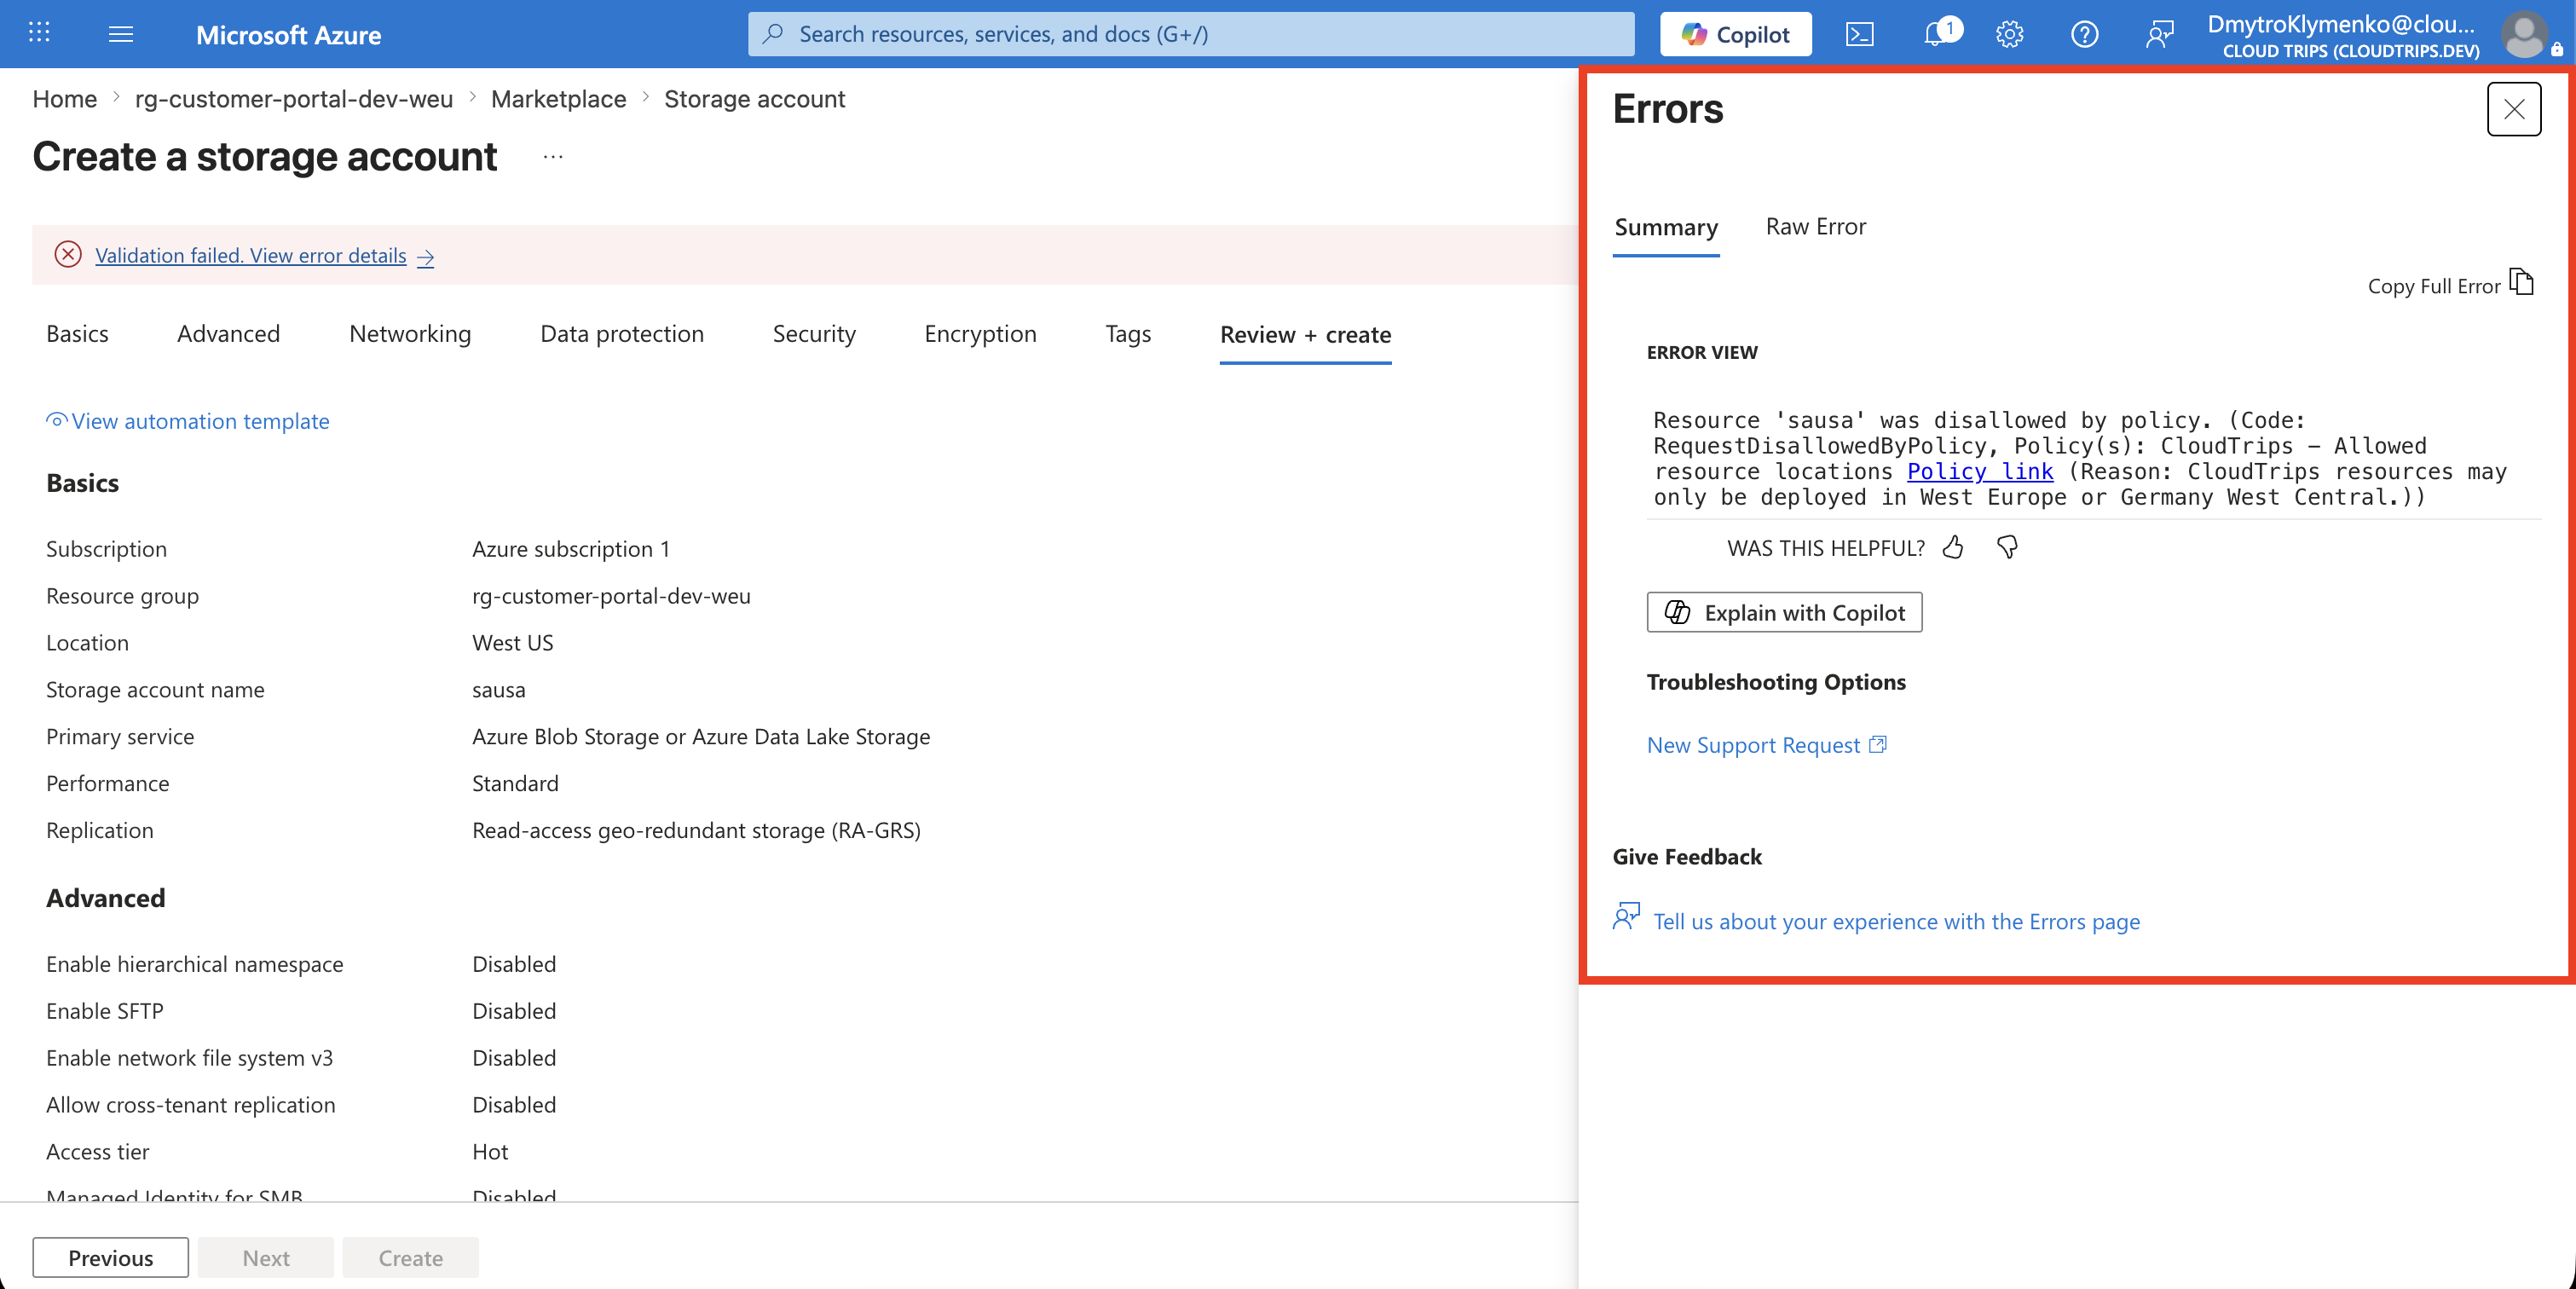Go to the Basics tab
2576x1289 pixels.
77,334
